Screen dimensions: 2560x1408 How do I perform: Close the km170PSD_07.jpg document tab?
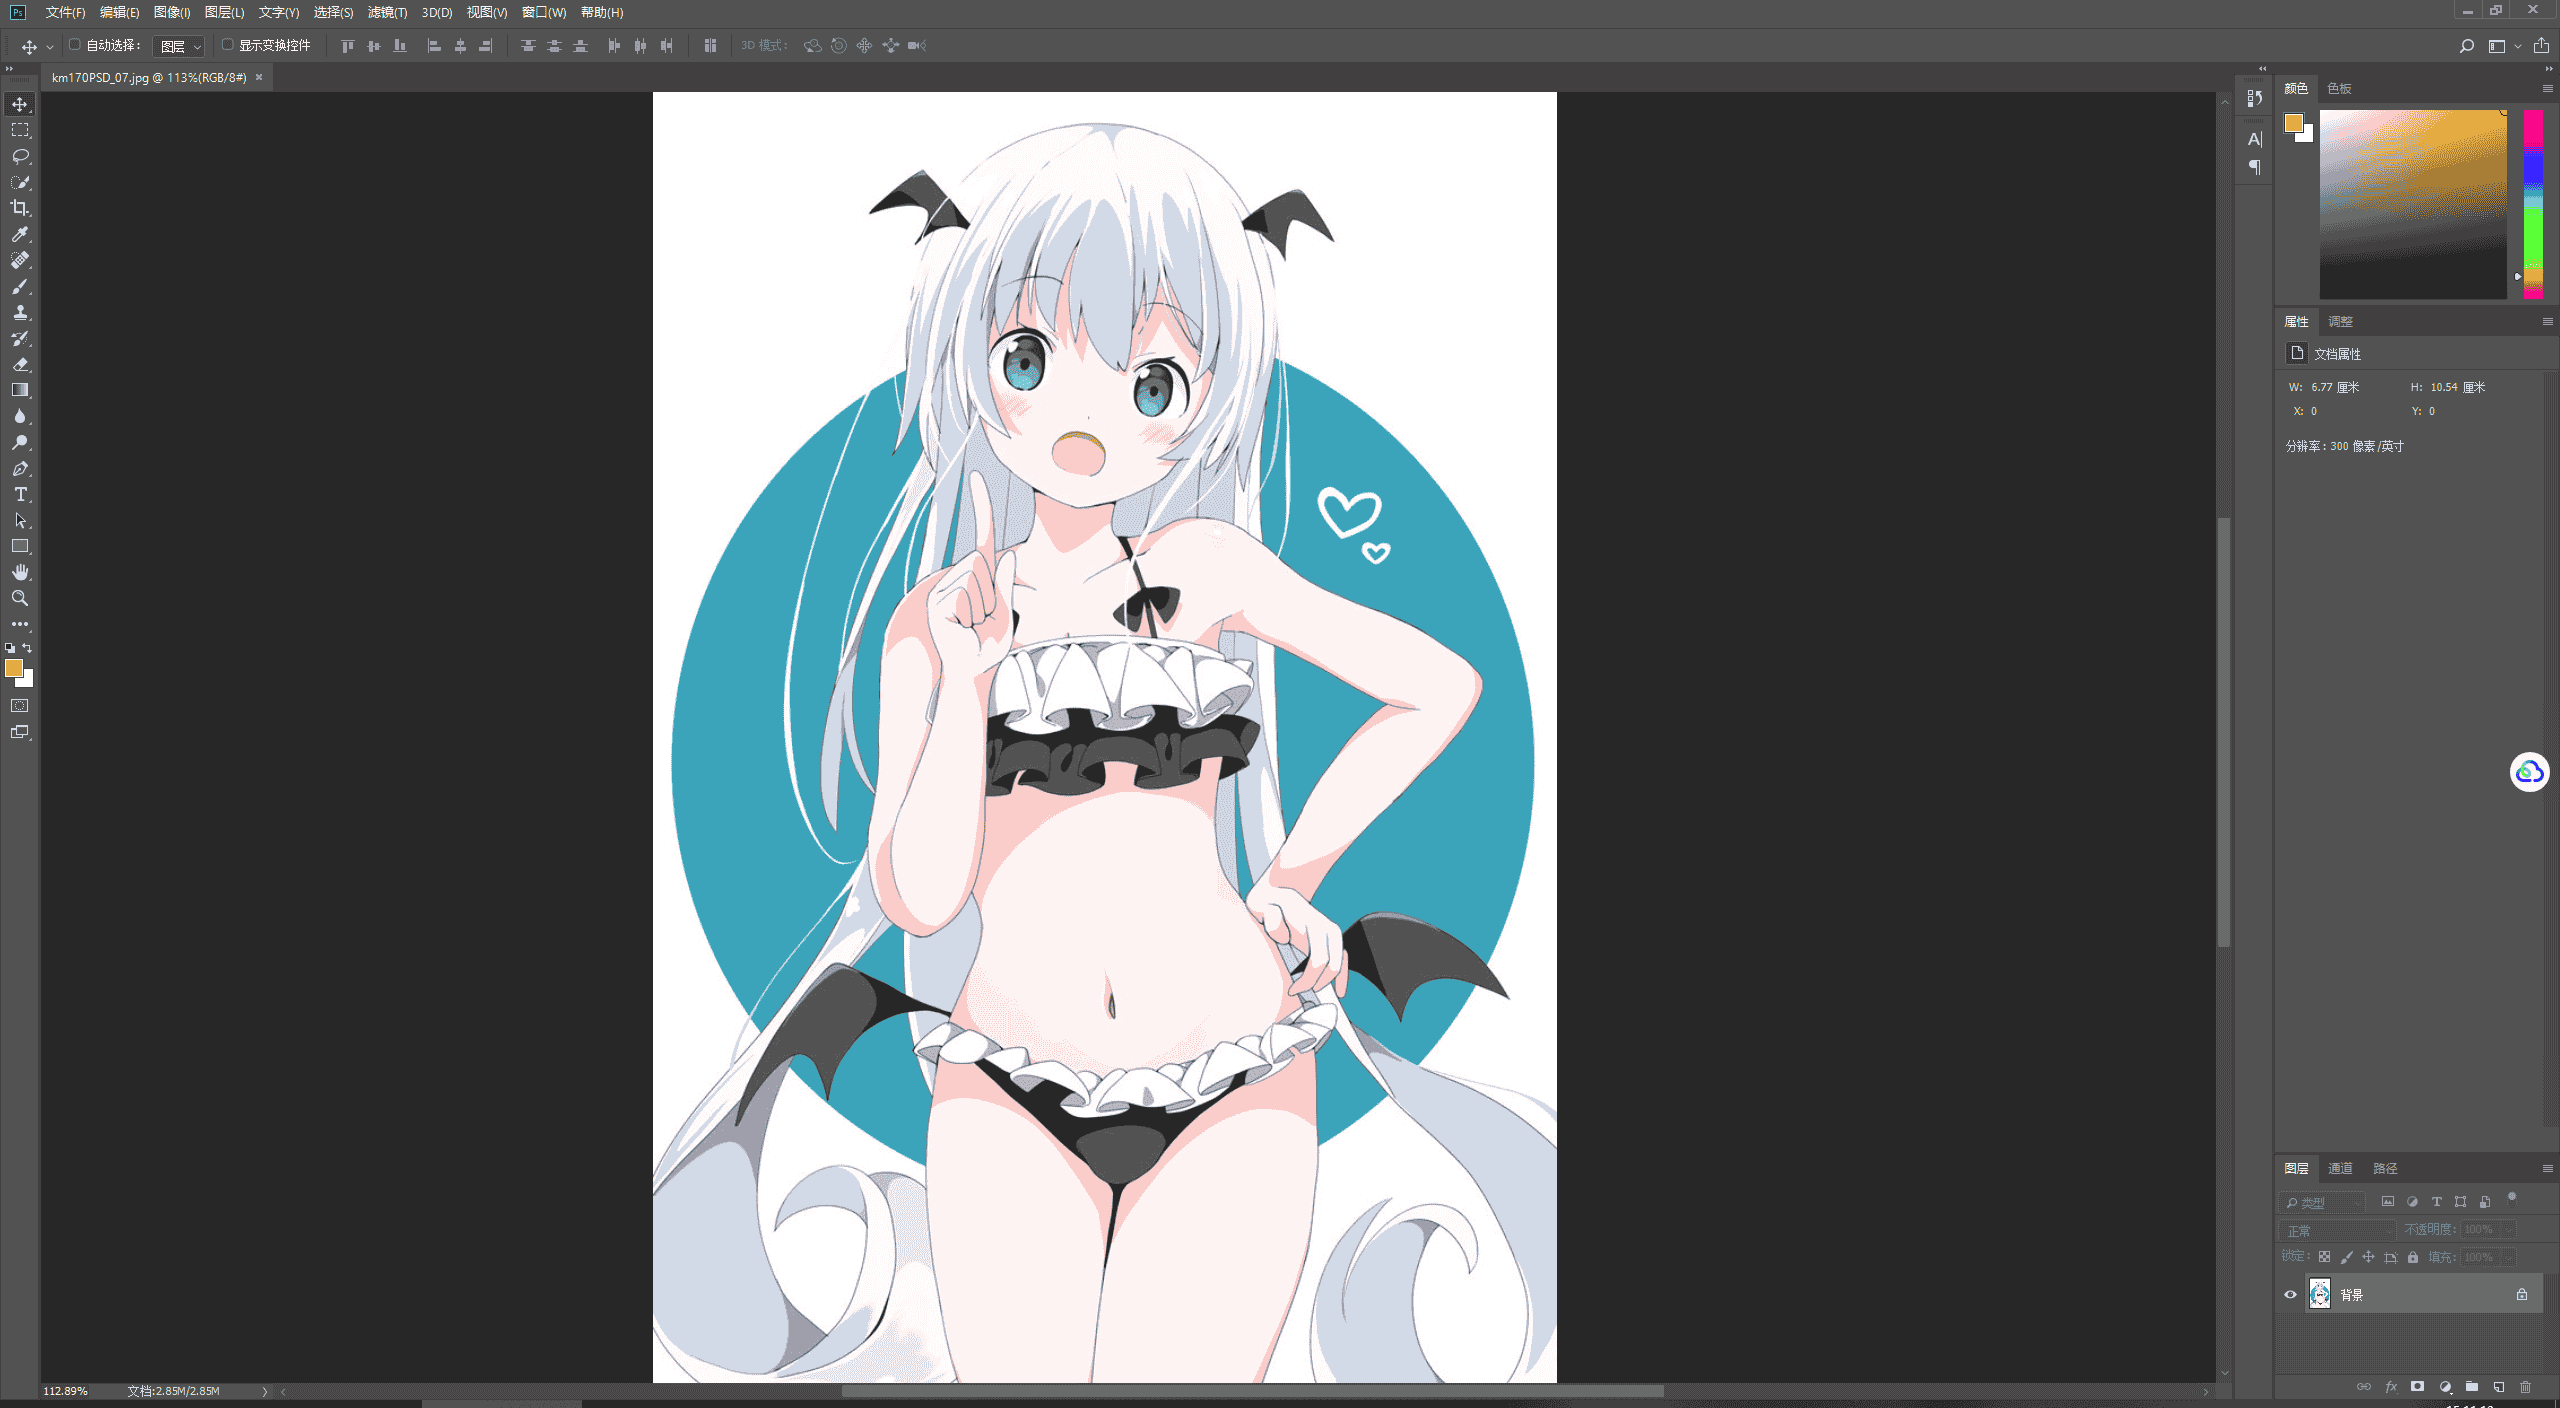coord(259,77)
